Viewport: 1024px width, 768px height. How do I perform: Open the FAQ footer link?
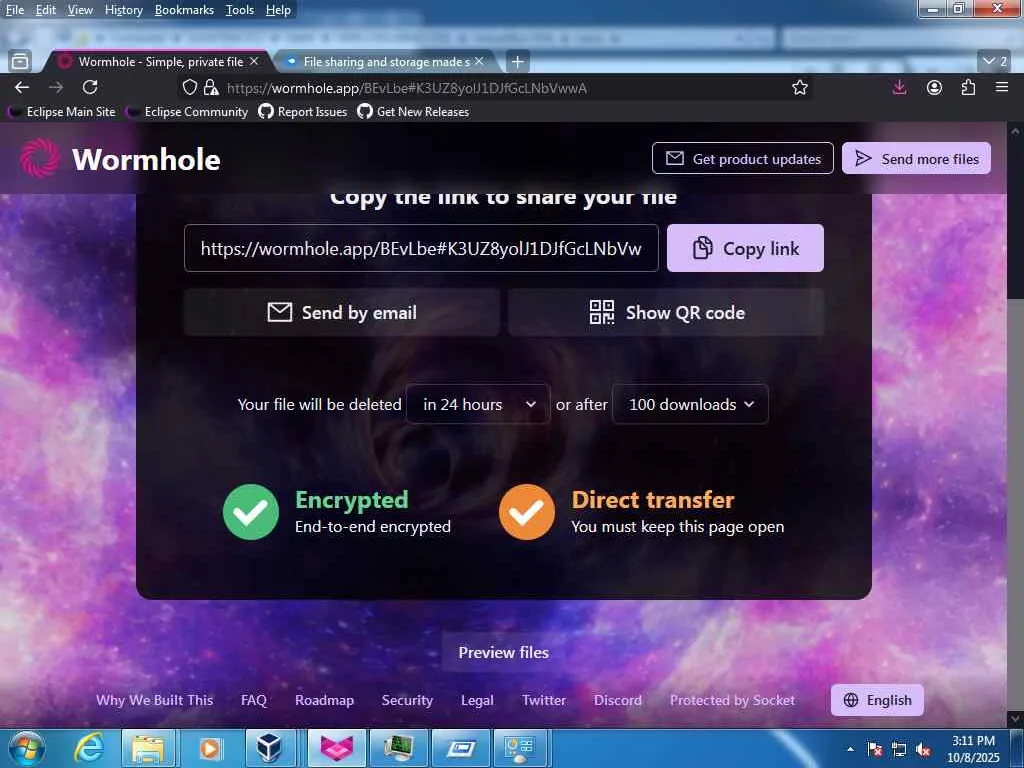(x=253, y=700)
